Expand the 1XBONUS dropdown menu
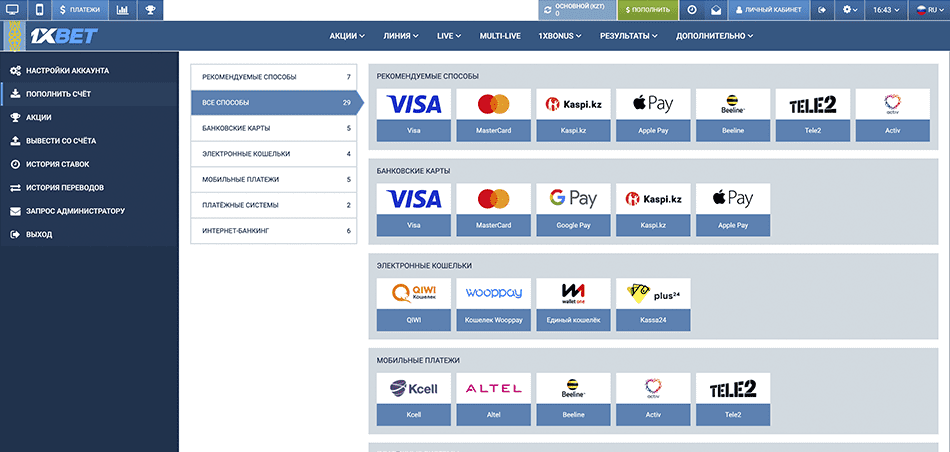 pyautogui.click(x=560, y=36)
